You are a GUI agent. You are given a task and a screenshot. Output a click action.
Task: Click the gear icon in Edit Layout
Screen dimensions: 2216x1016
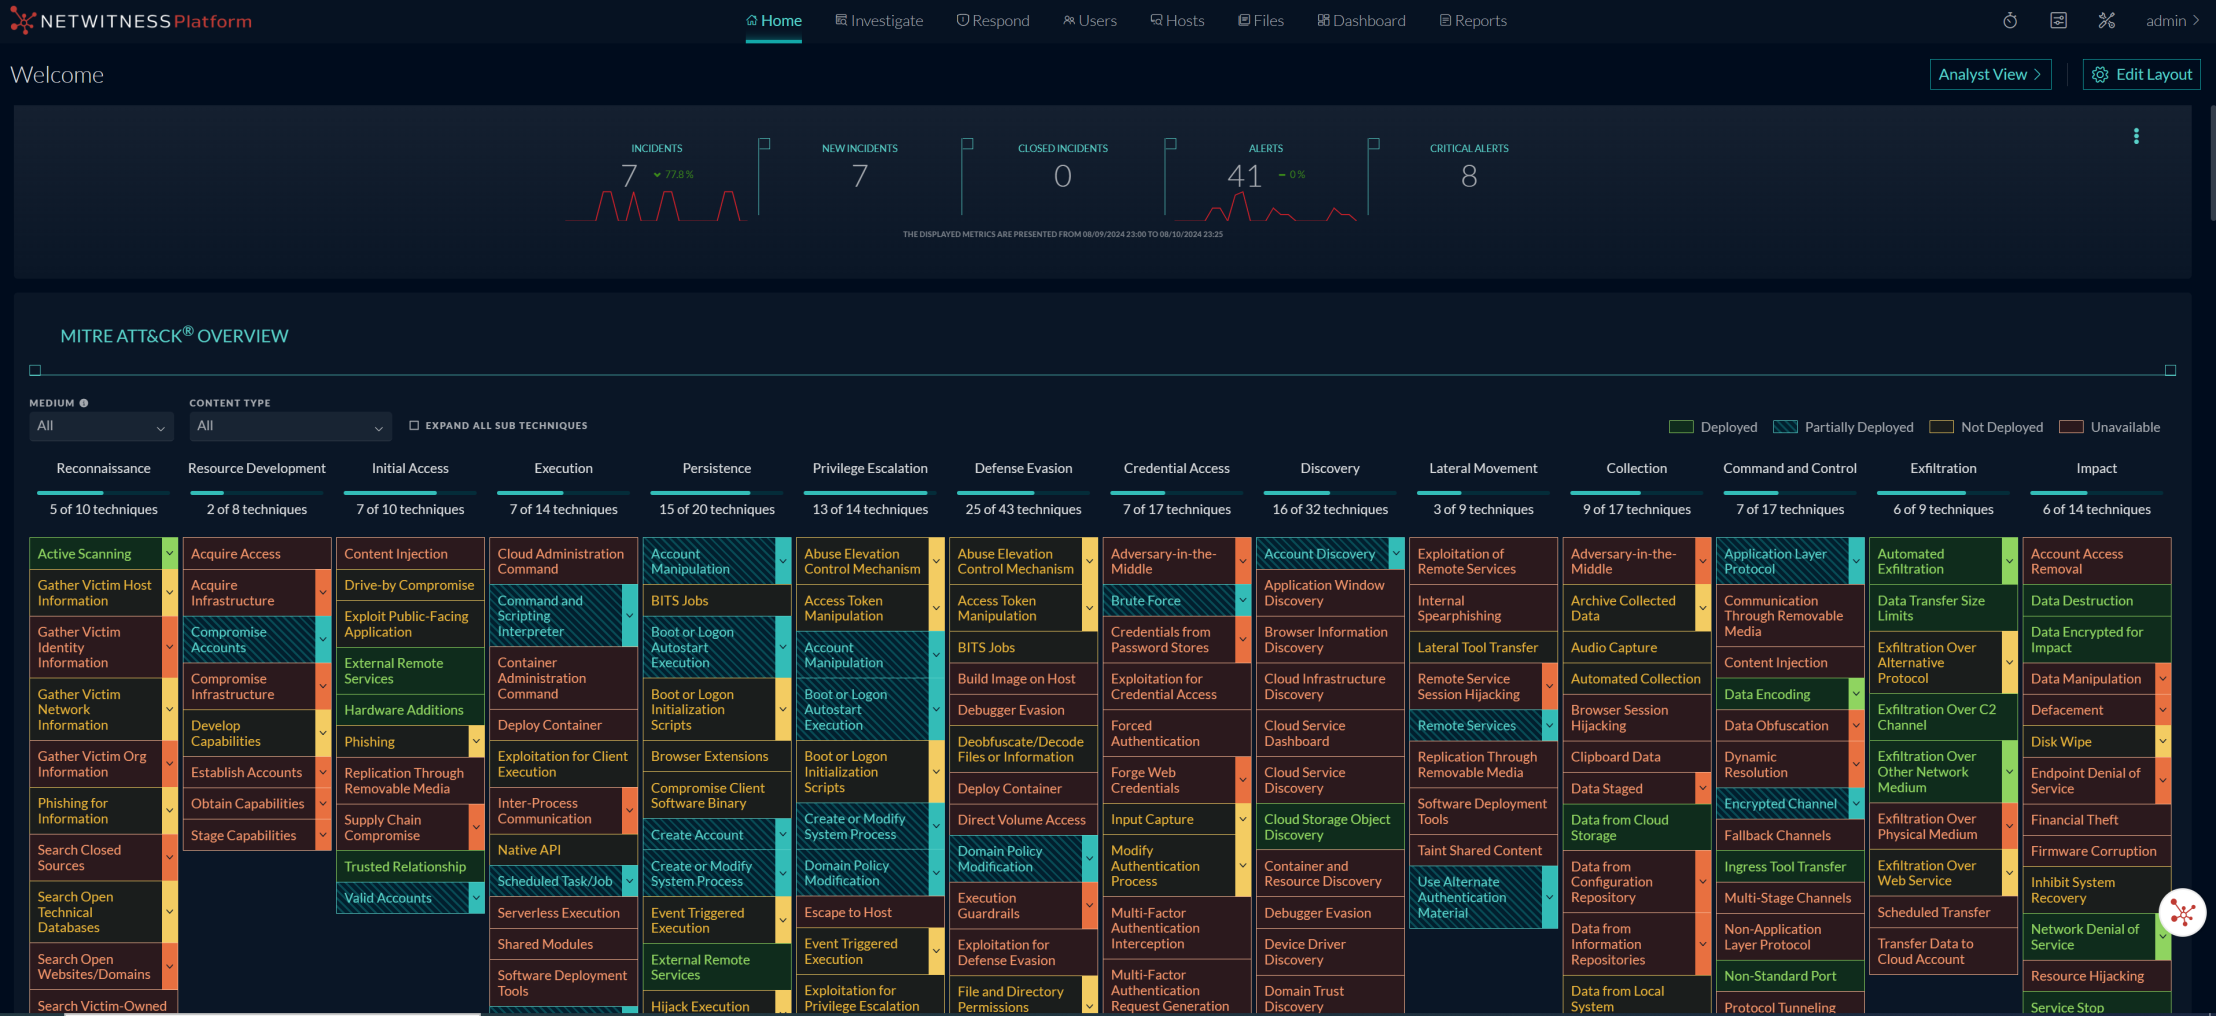click(x=2100, y=75)
